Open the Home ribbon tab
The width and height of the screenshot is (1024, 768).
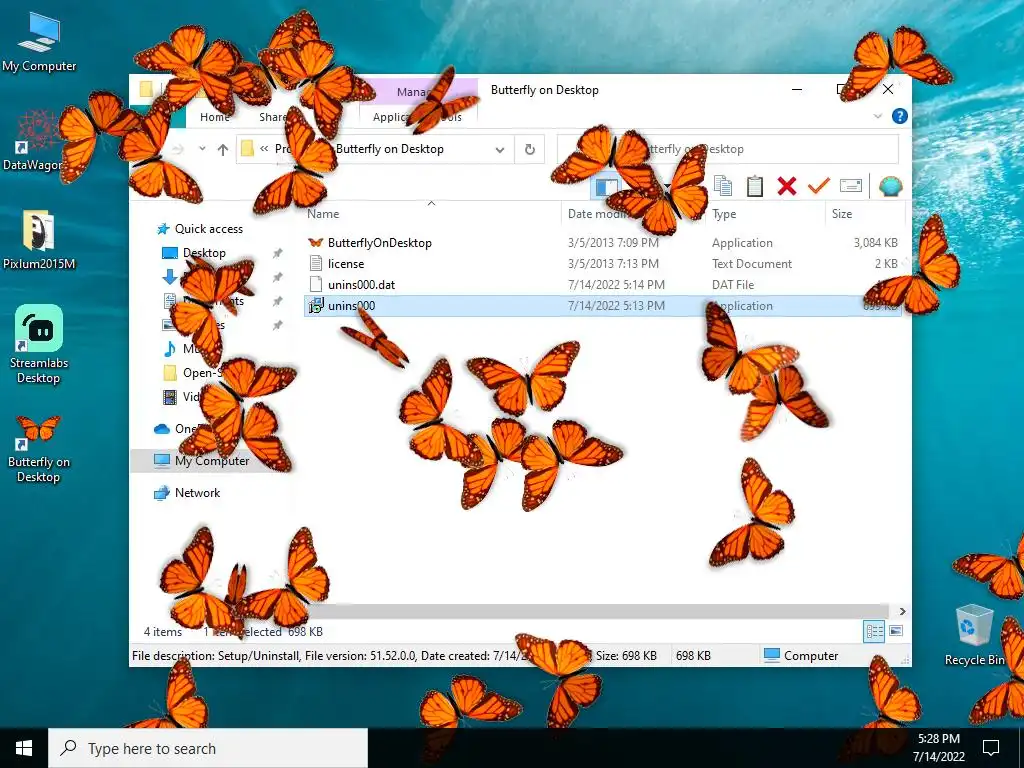point(214,117)
